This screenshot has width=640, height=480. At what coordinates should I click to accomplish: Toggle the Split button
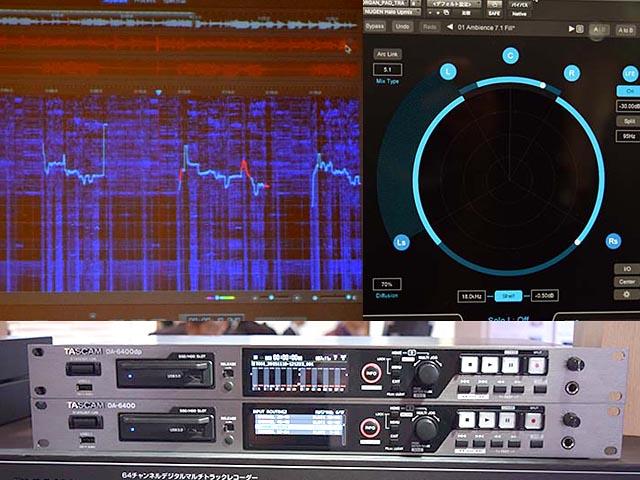[629, 121]
